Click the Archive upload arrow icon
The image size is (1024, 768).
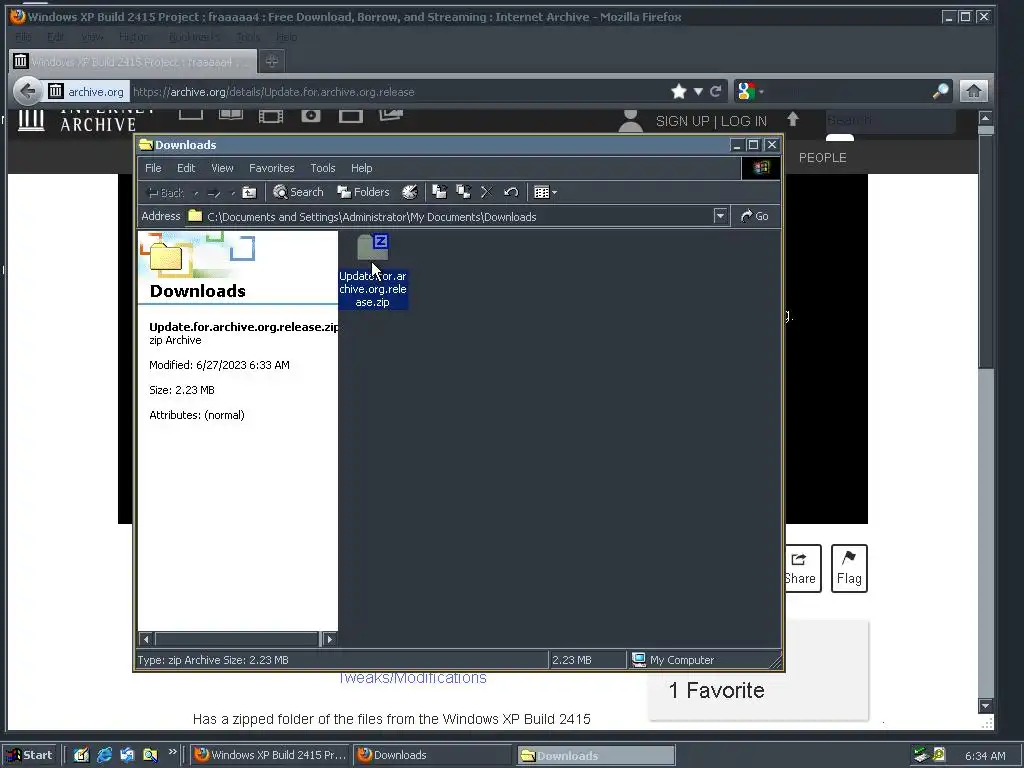tap(793, 119)
